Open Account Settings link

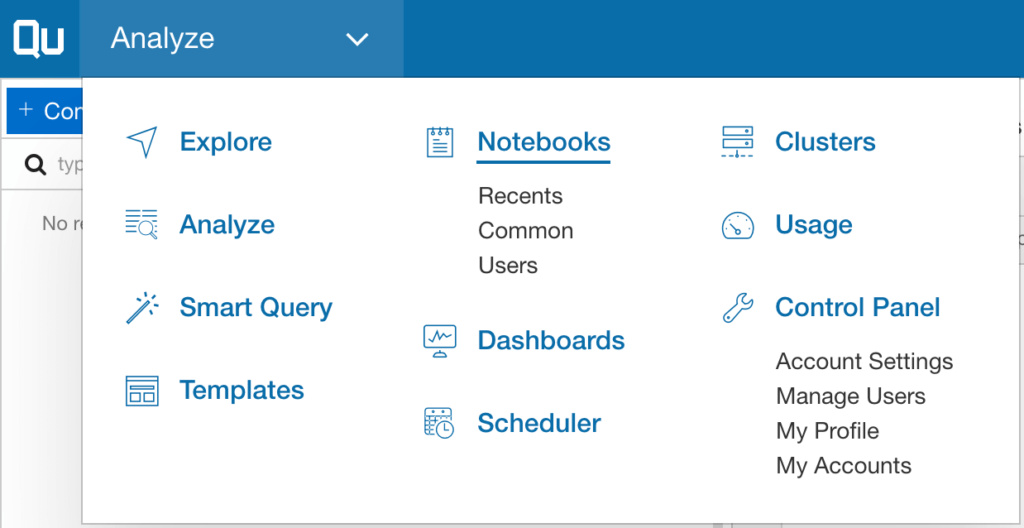click(x=864, y=361)
